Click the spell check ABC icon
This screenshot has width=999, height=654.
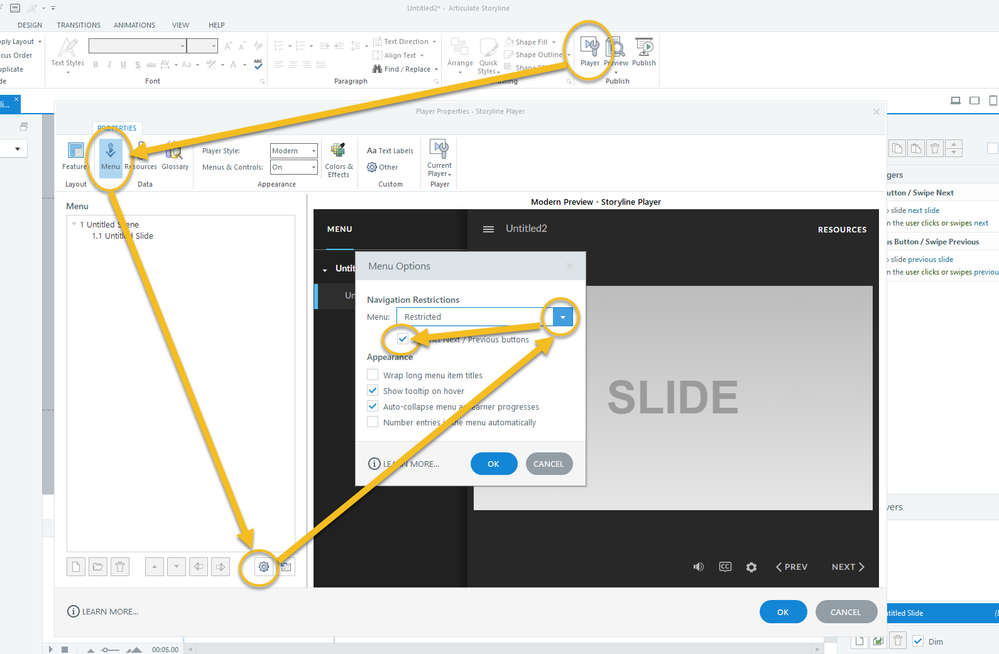[257, 64]
